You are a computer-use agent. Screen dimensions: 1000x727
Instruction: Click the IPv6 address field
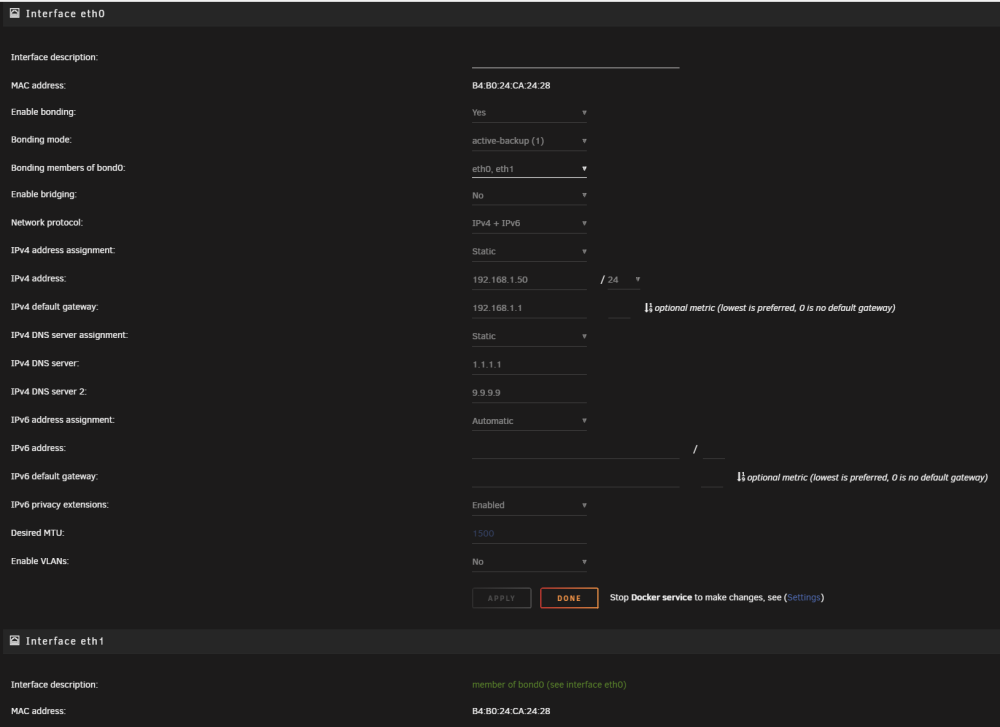click(575, 450)
